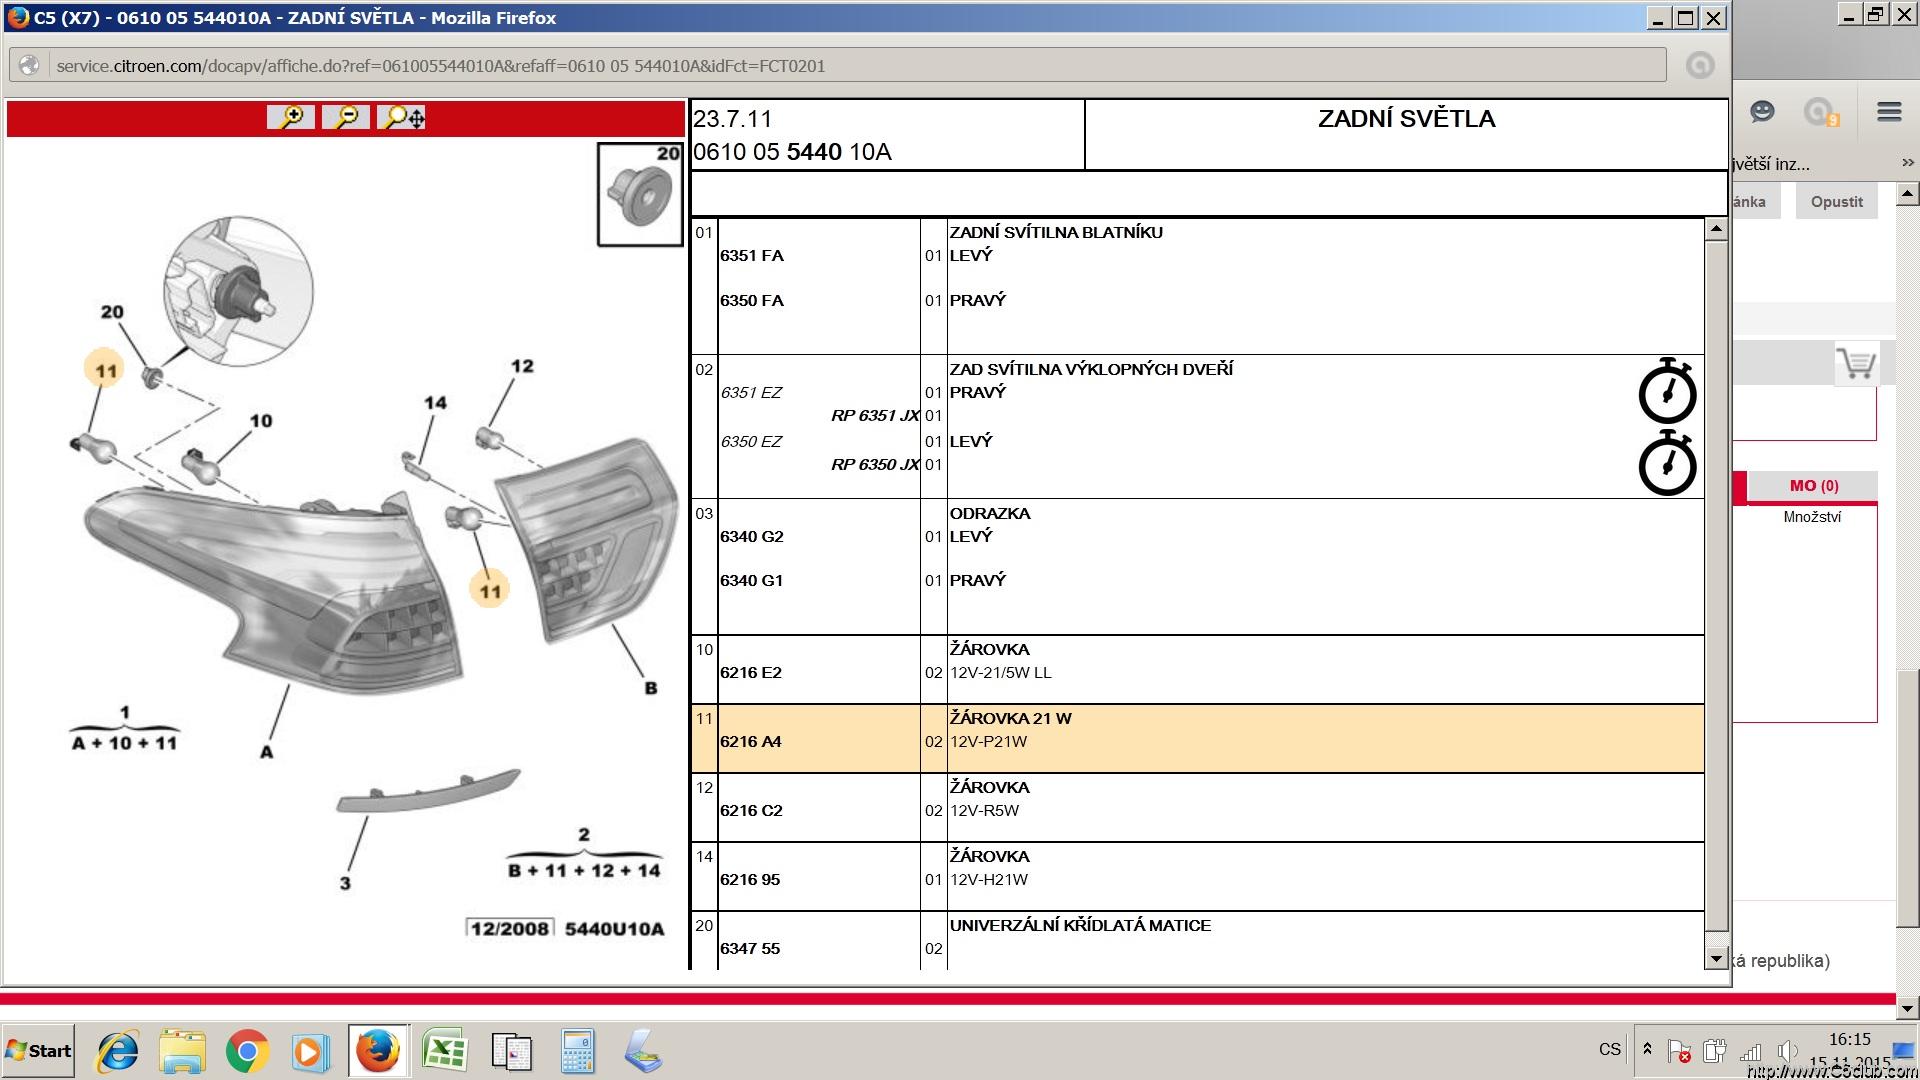1920x1080 pixels.
Task: Open the MO (0) tab
Action: coord(1813,486)
